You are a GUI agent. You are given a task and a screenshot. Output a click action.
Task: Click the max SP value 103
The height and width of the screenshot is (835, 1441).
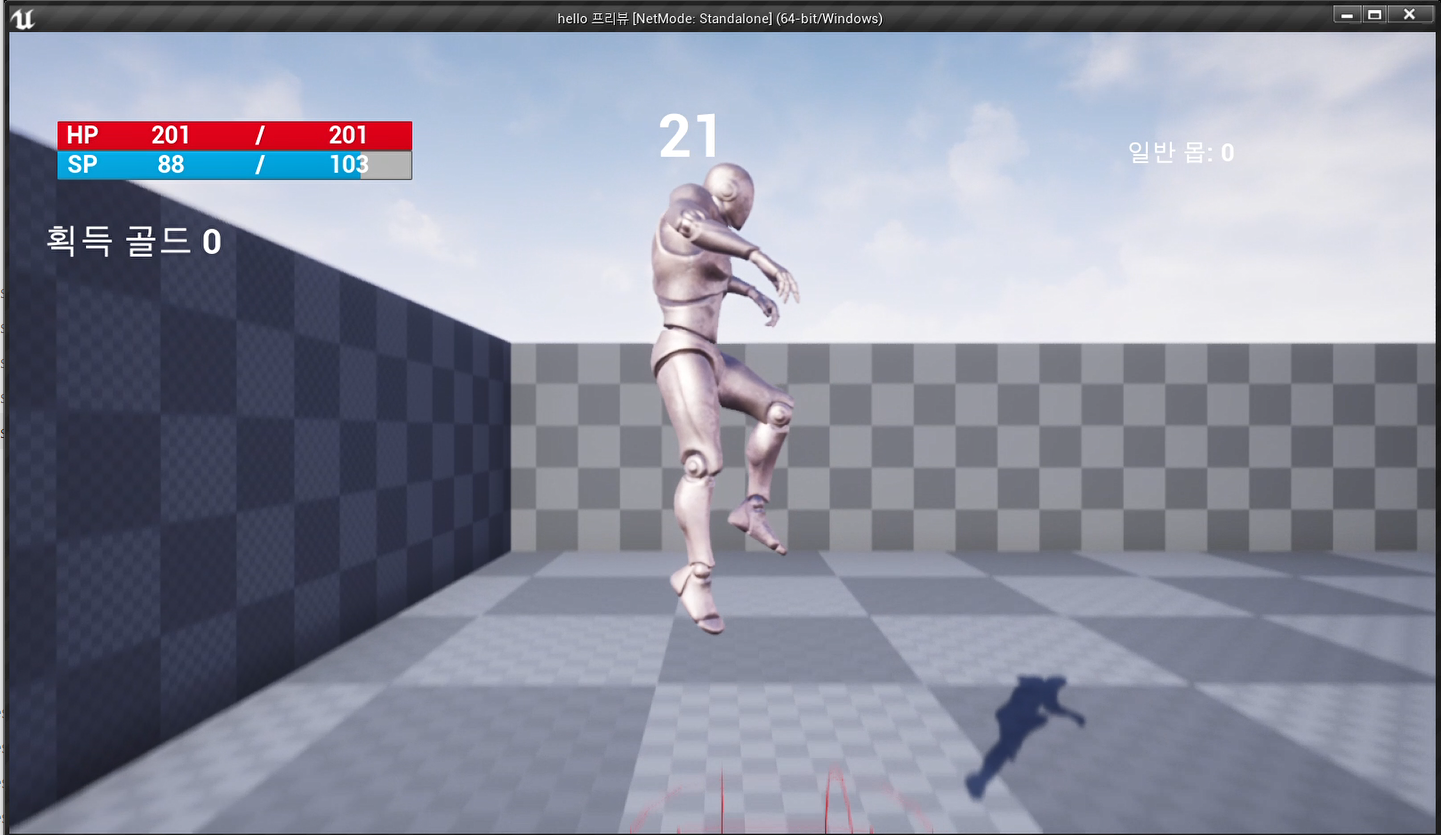pos(348,165)
